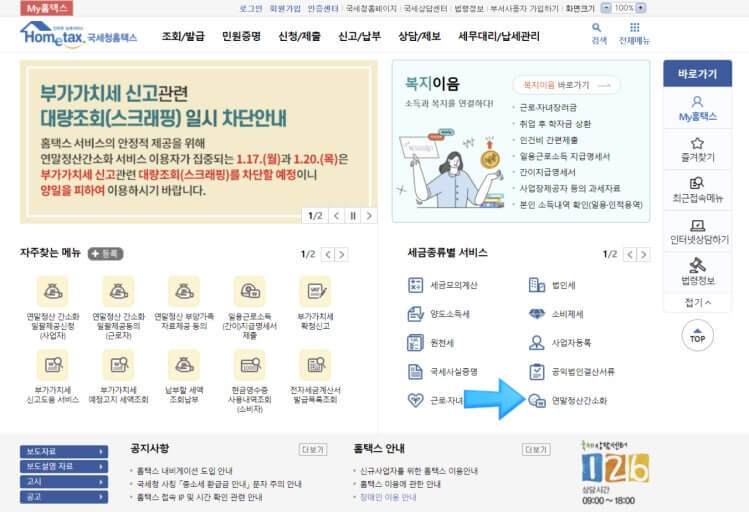Open 사업자등록 service
Image resolution: width=749 pixels, height=512 pixels.
[560, 342]
